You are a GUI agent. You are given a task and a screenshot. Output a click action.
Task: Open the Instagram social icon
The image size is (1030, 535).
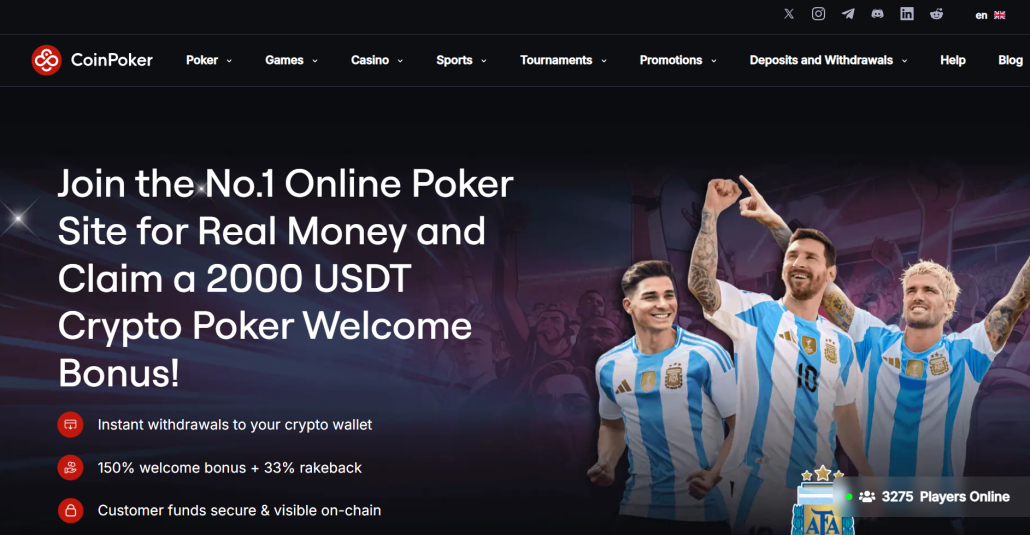coord(818,14)
